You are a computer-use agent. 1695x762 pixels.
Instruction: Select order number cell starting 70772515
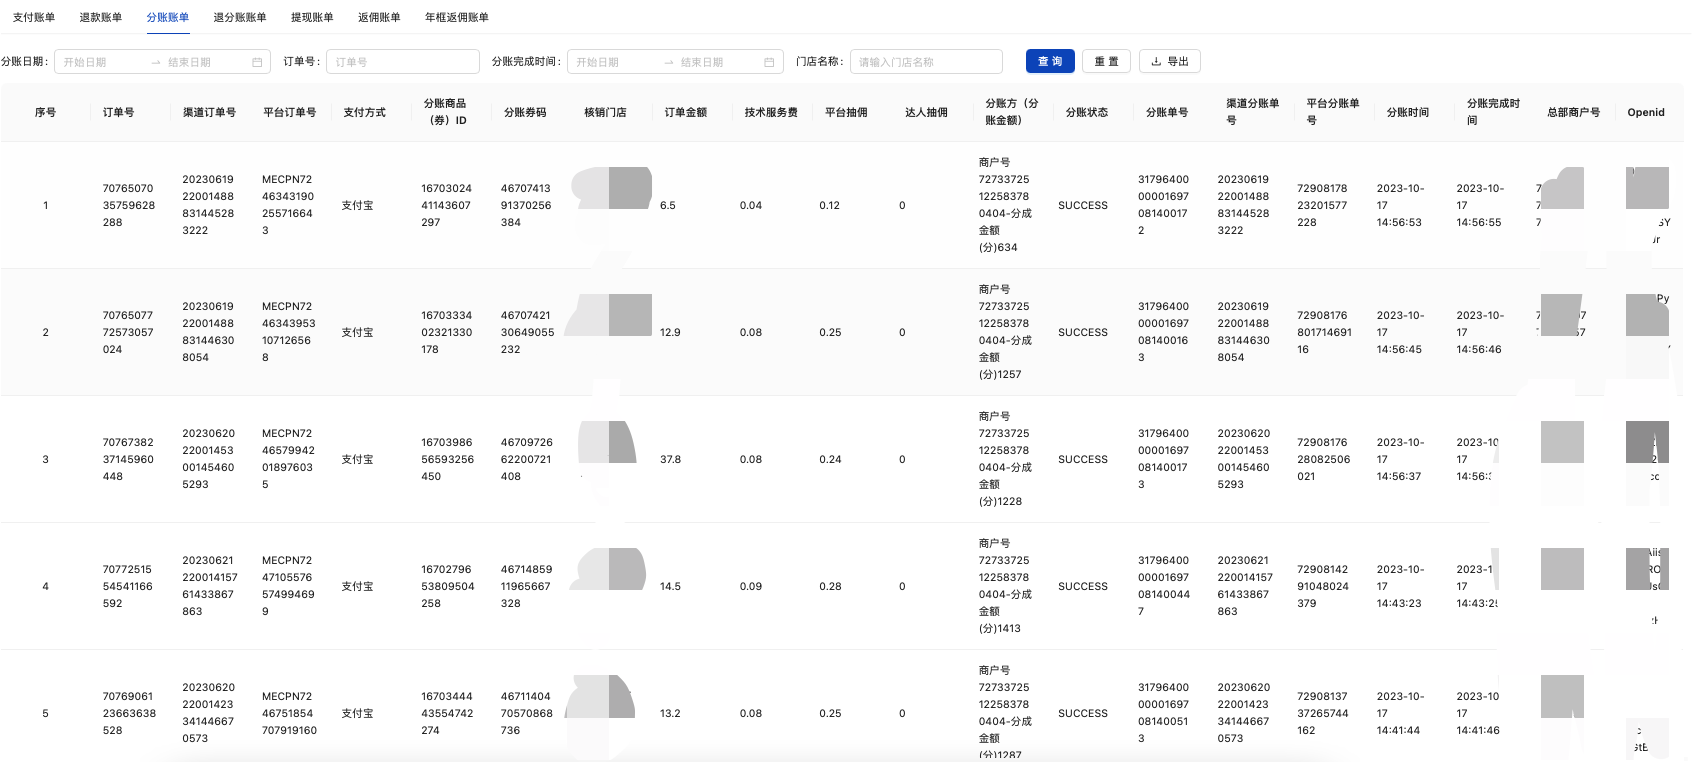[x=128, y=586]
